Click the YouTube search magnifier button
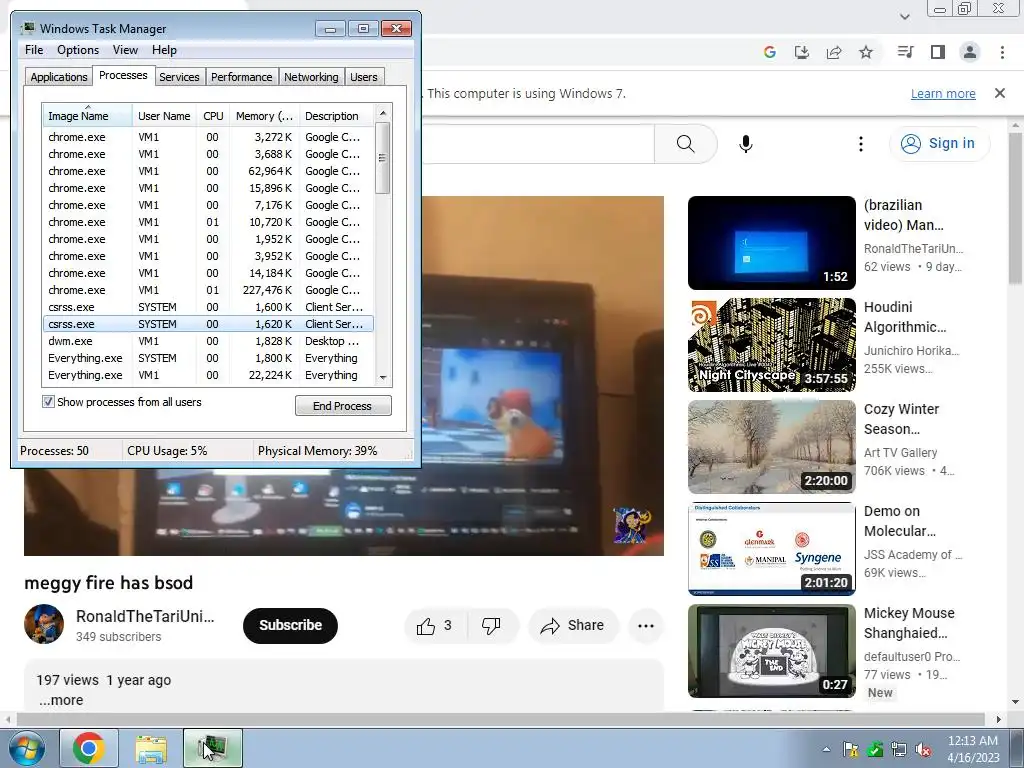Viewport: 1024px width, 768px height. coord(686,144)
